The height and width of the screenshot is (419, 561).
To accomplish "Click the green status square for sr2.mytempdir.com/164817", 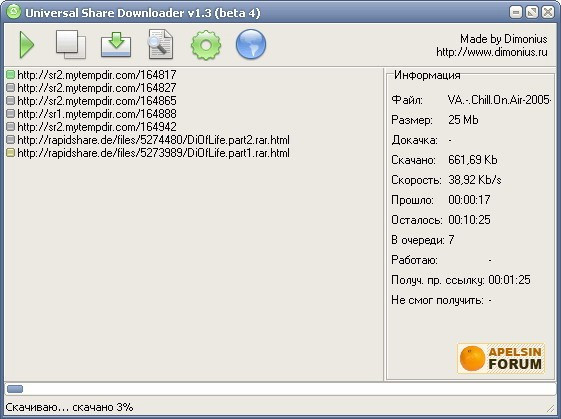I will tap(10, 74).
